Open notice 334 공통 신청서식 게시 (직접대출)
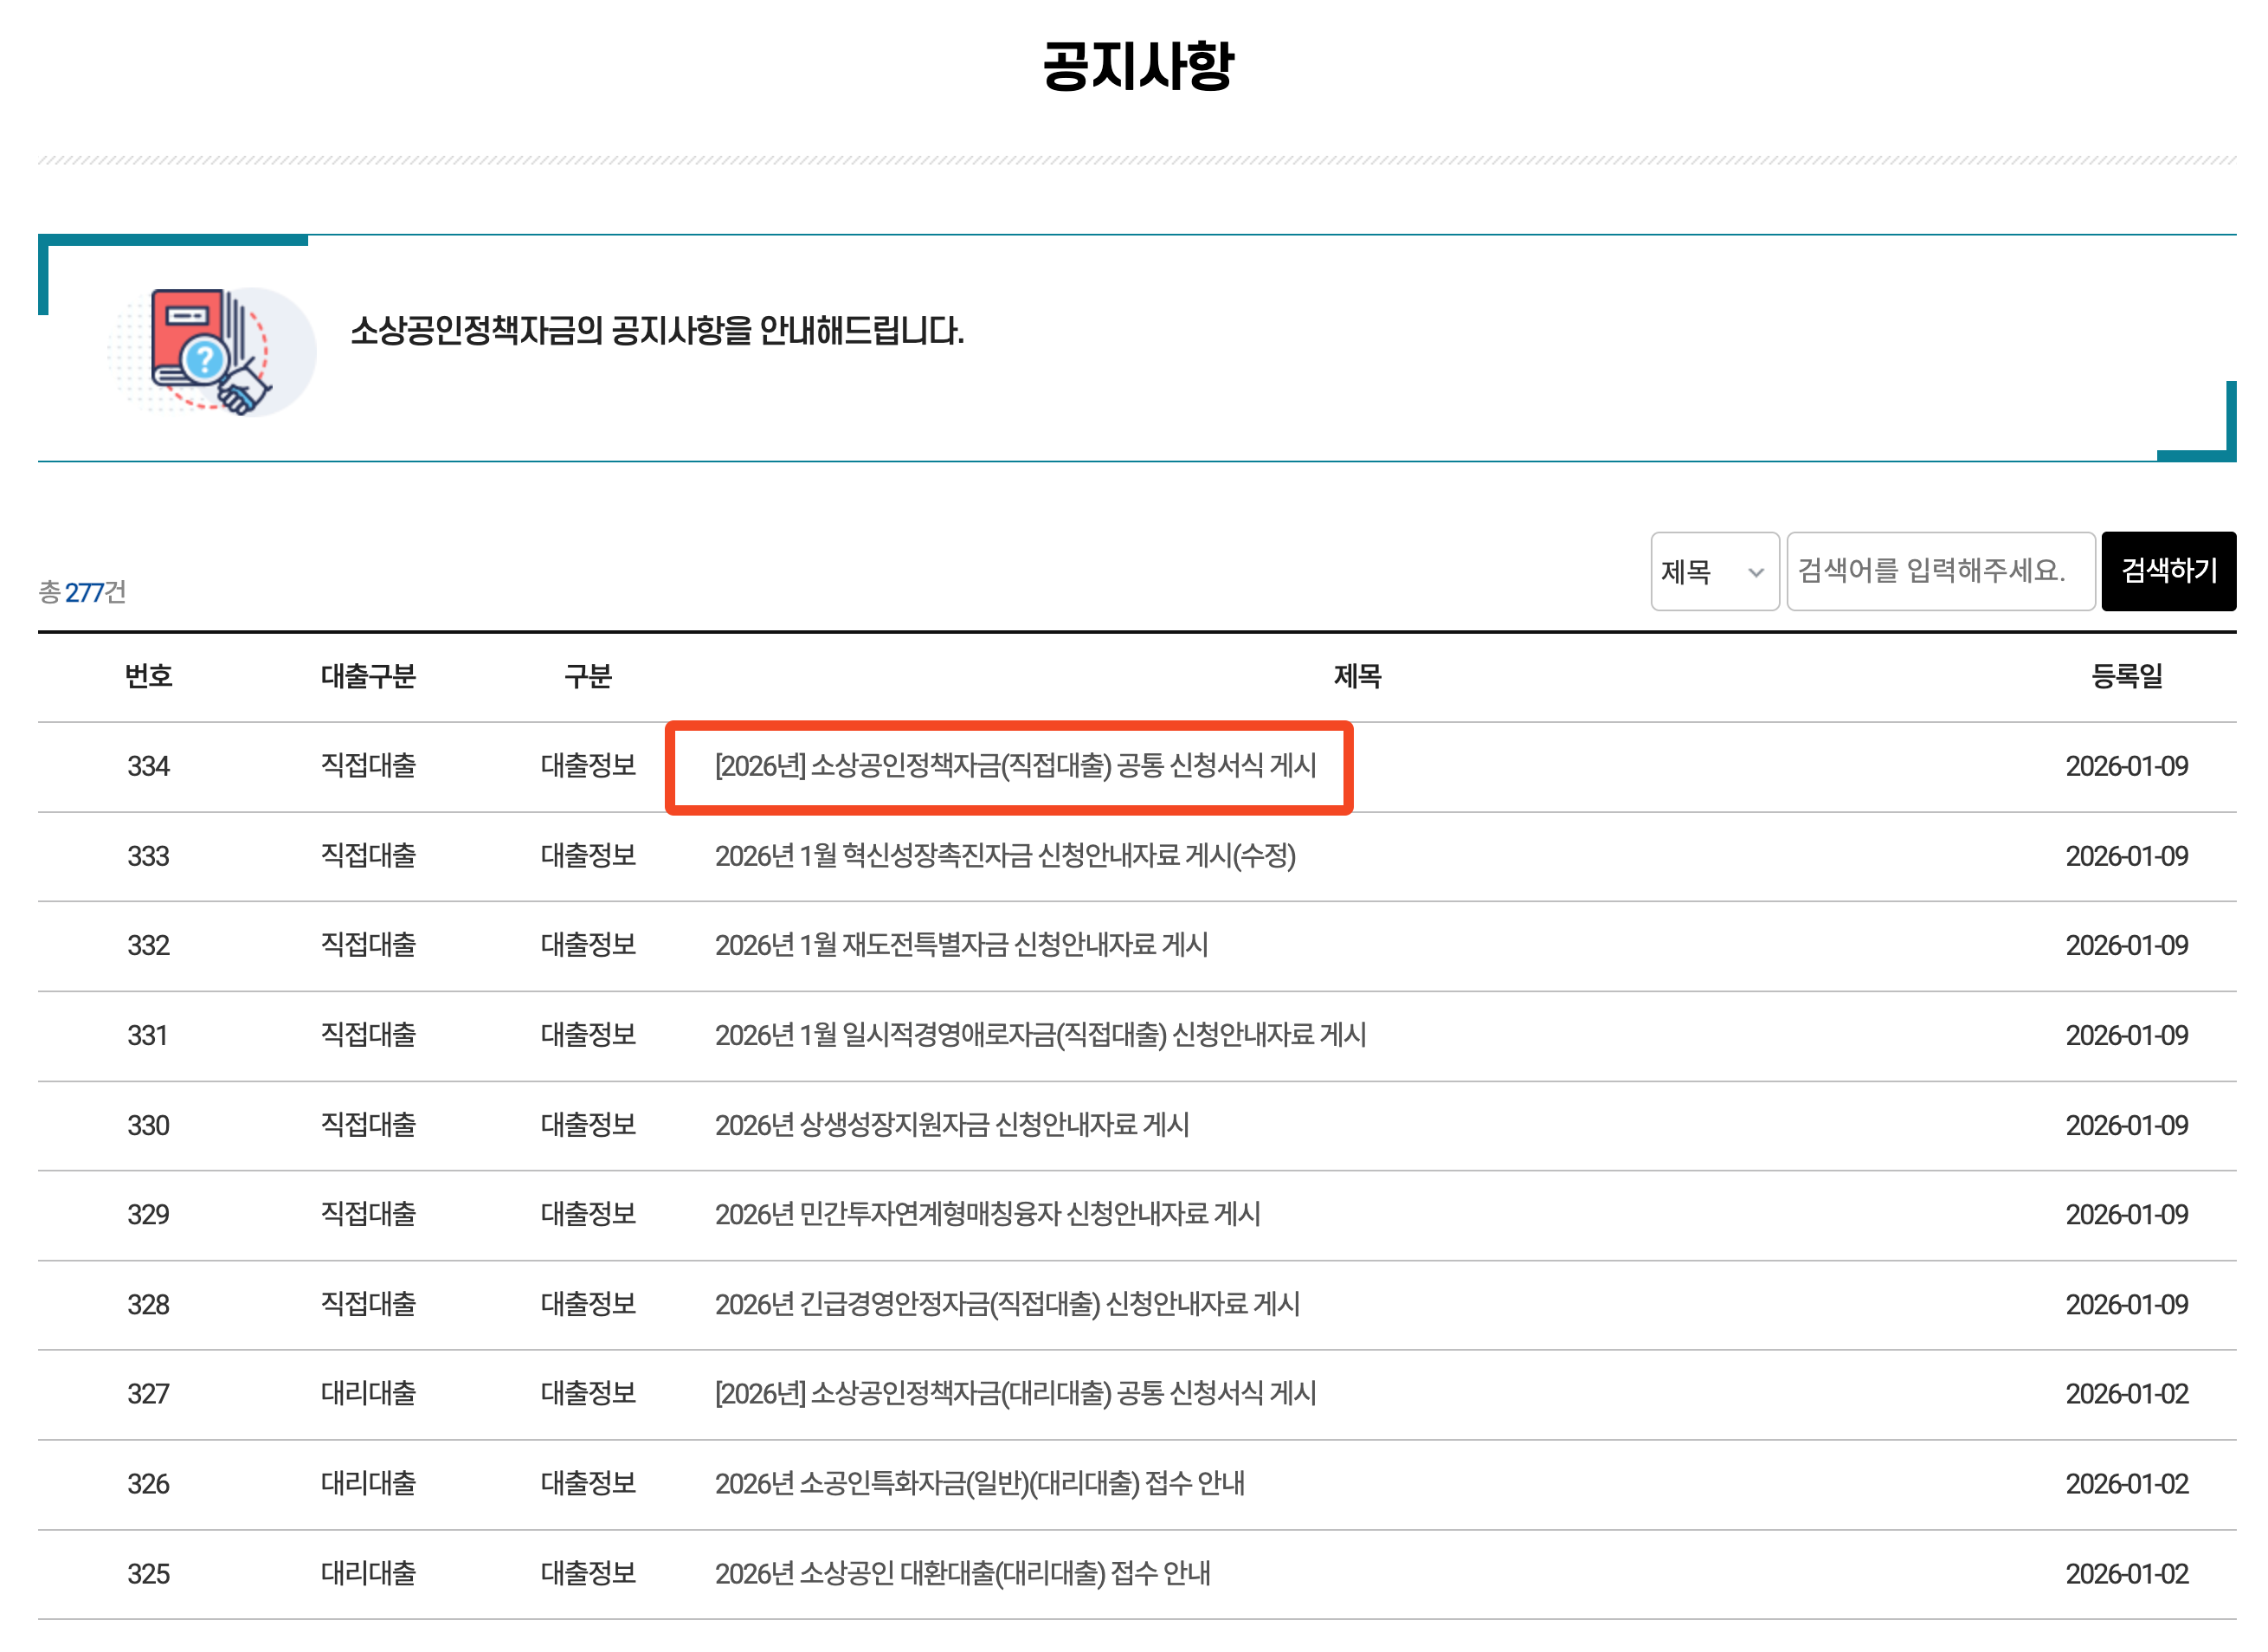The height and width of the screenshot is (1652, 2268). pyautogui.click(x=1014, y=766)
